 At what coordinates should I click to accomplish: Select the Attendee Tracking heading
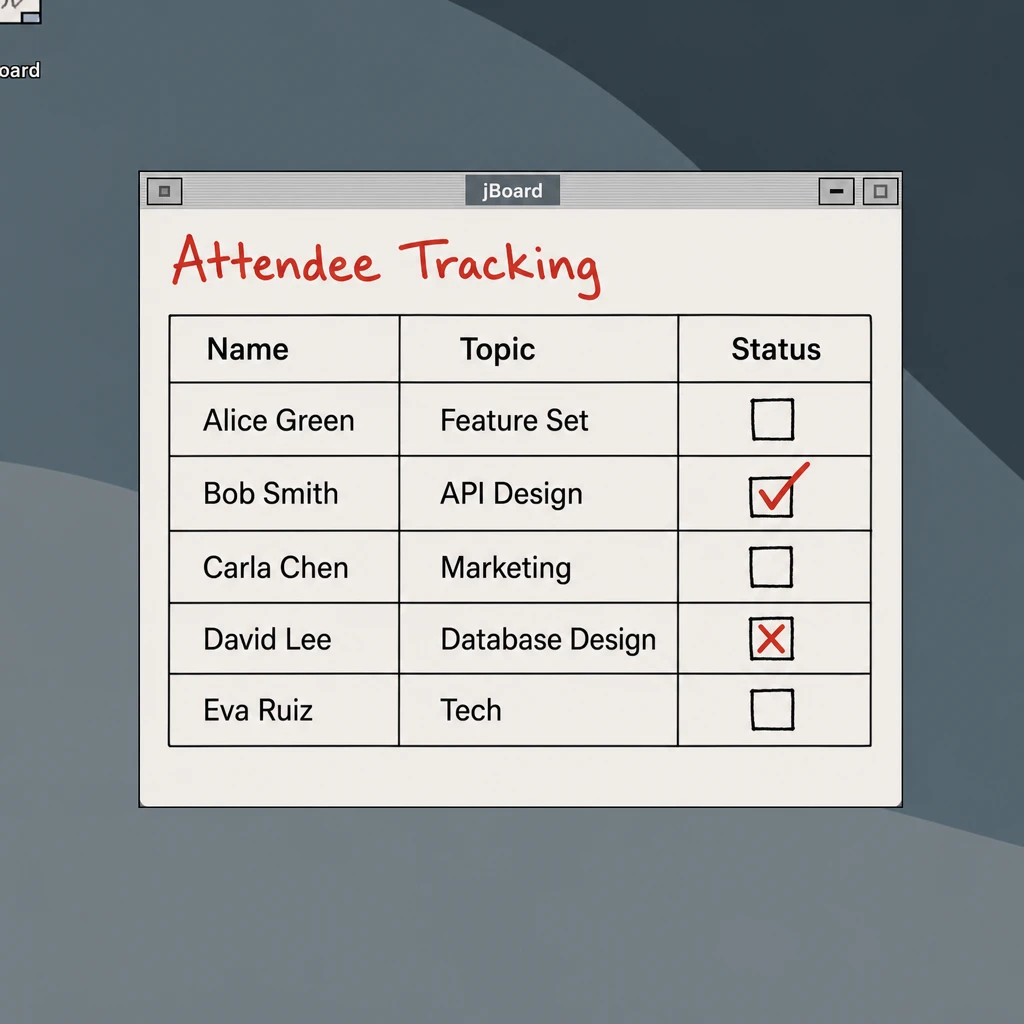(387, 265)
